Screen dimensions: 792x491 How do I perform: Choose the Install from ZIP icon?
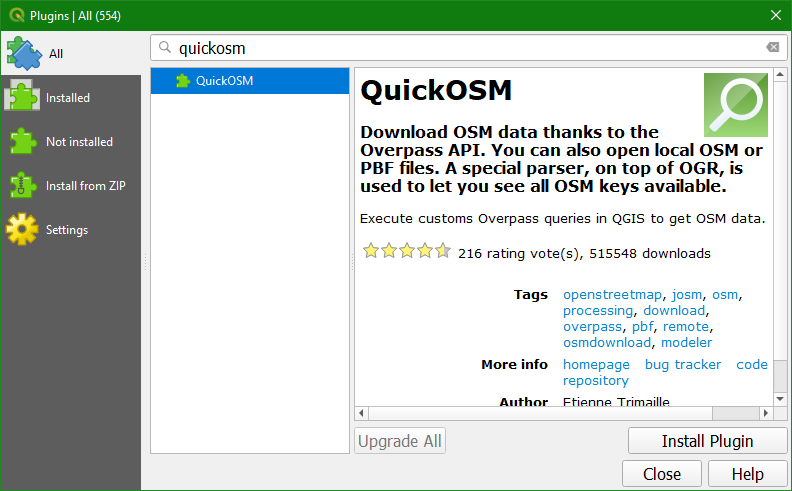[23, 185]
